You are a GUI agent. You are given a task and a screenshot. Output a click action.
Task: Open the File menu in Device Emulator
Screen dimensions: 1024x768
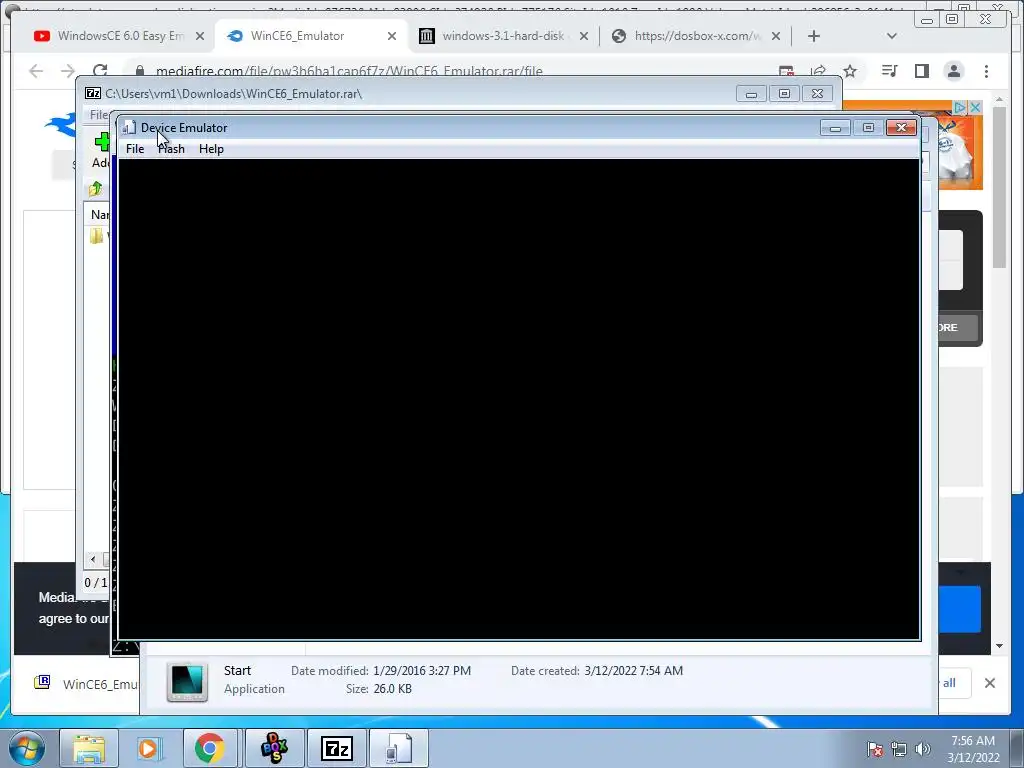tap(135, 149)
